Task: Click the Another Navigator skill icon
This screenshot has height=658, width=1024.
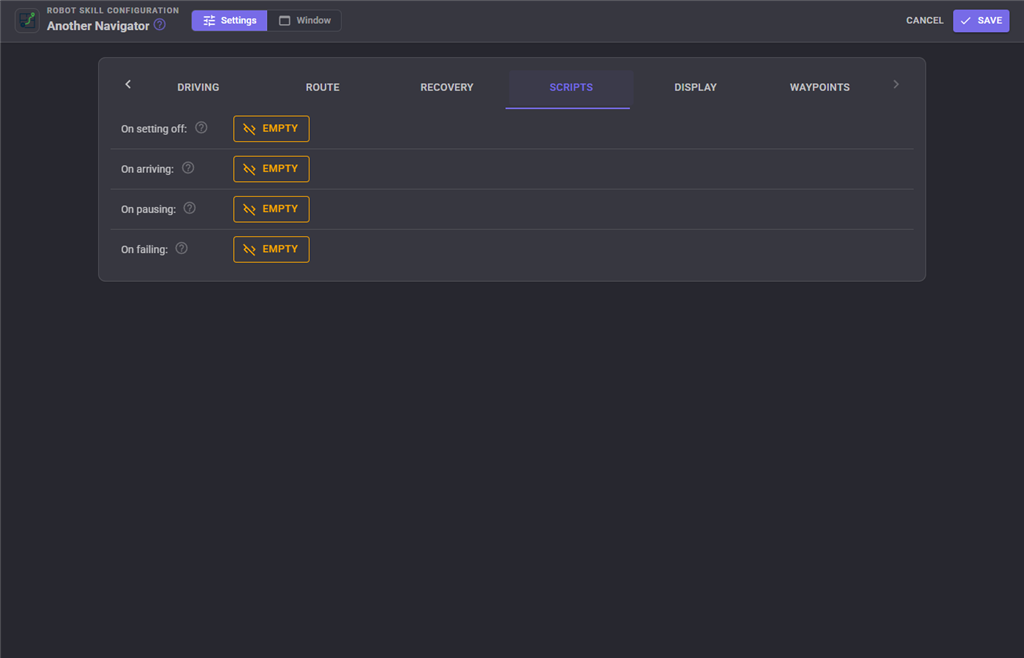Action: pyautogui.click(x=27, y=20)
